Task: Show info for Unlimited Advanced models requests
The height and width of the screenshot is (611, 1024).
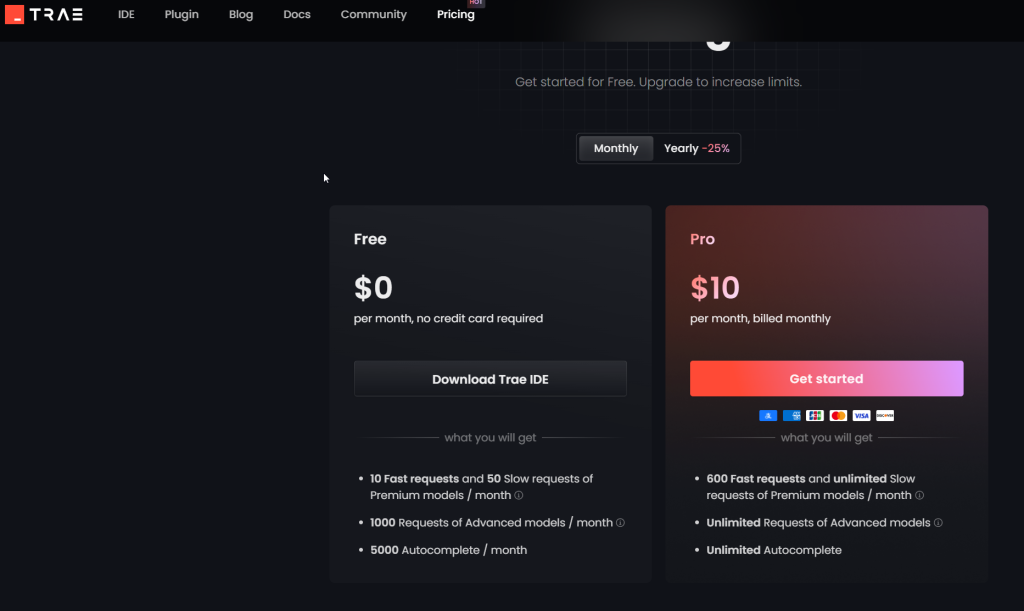Action: [938, 523]
